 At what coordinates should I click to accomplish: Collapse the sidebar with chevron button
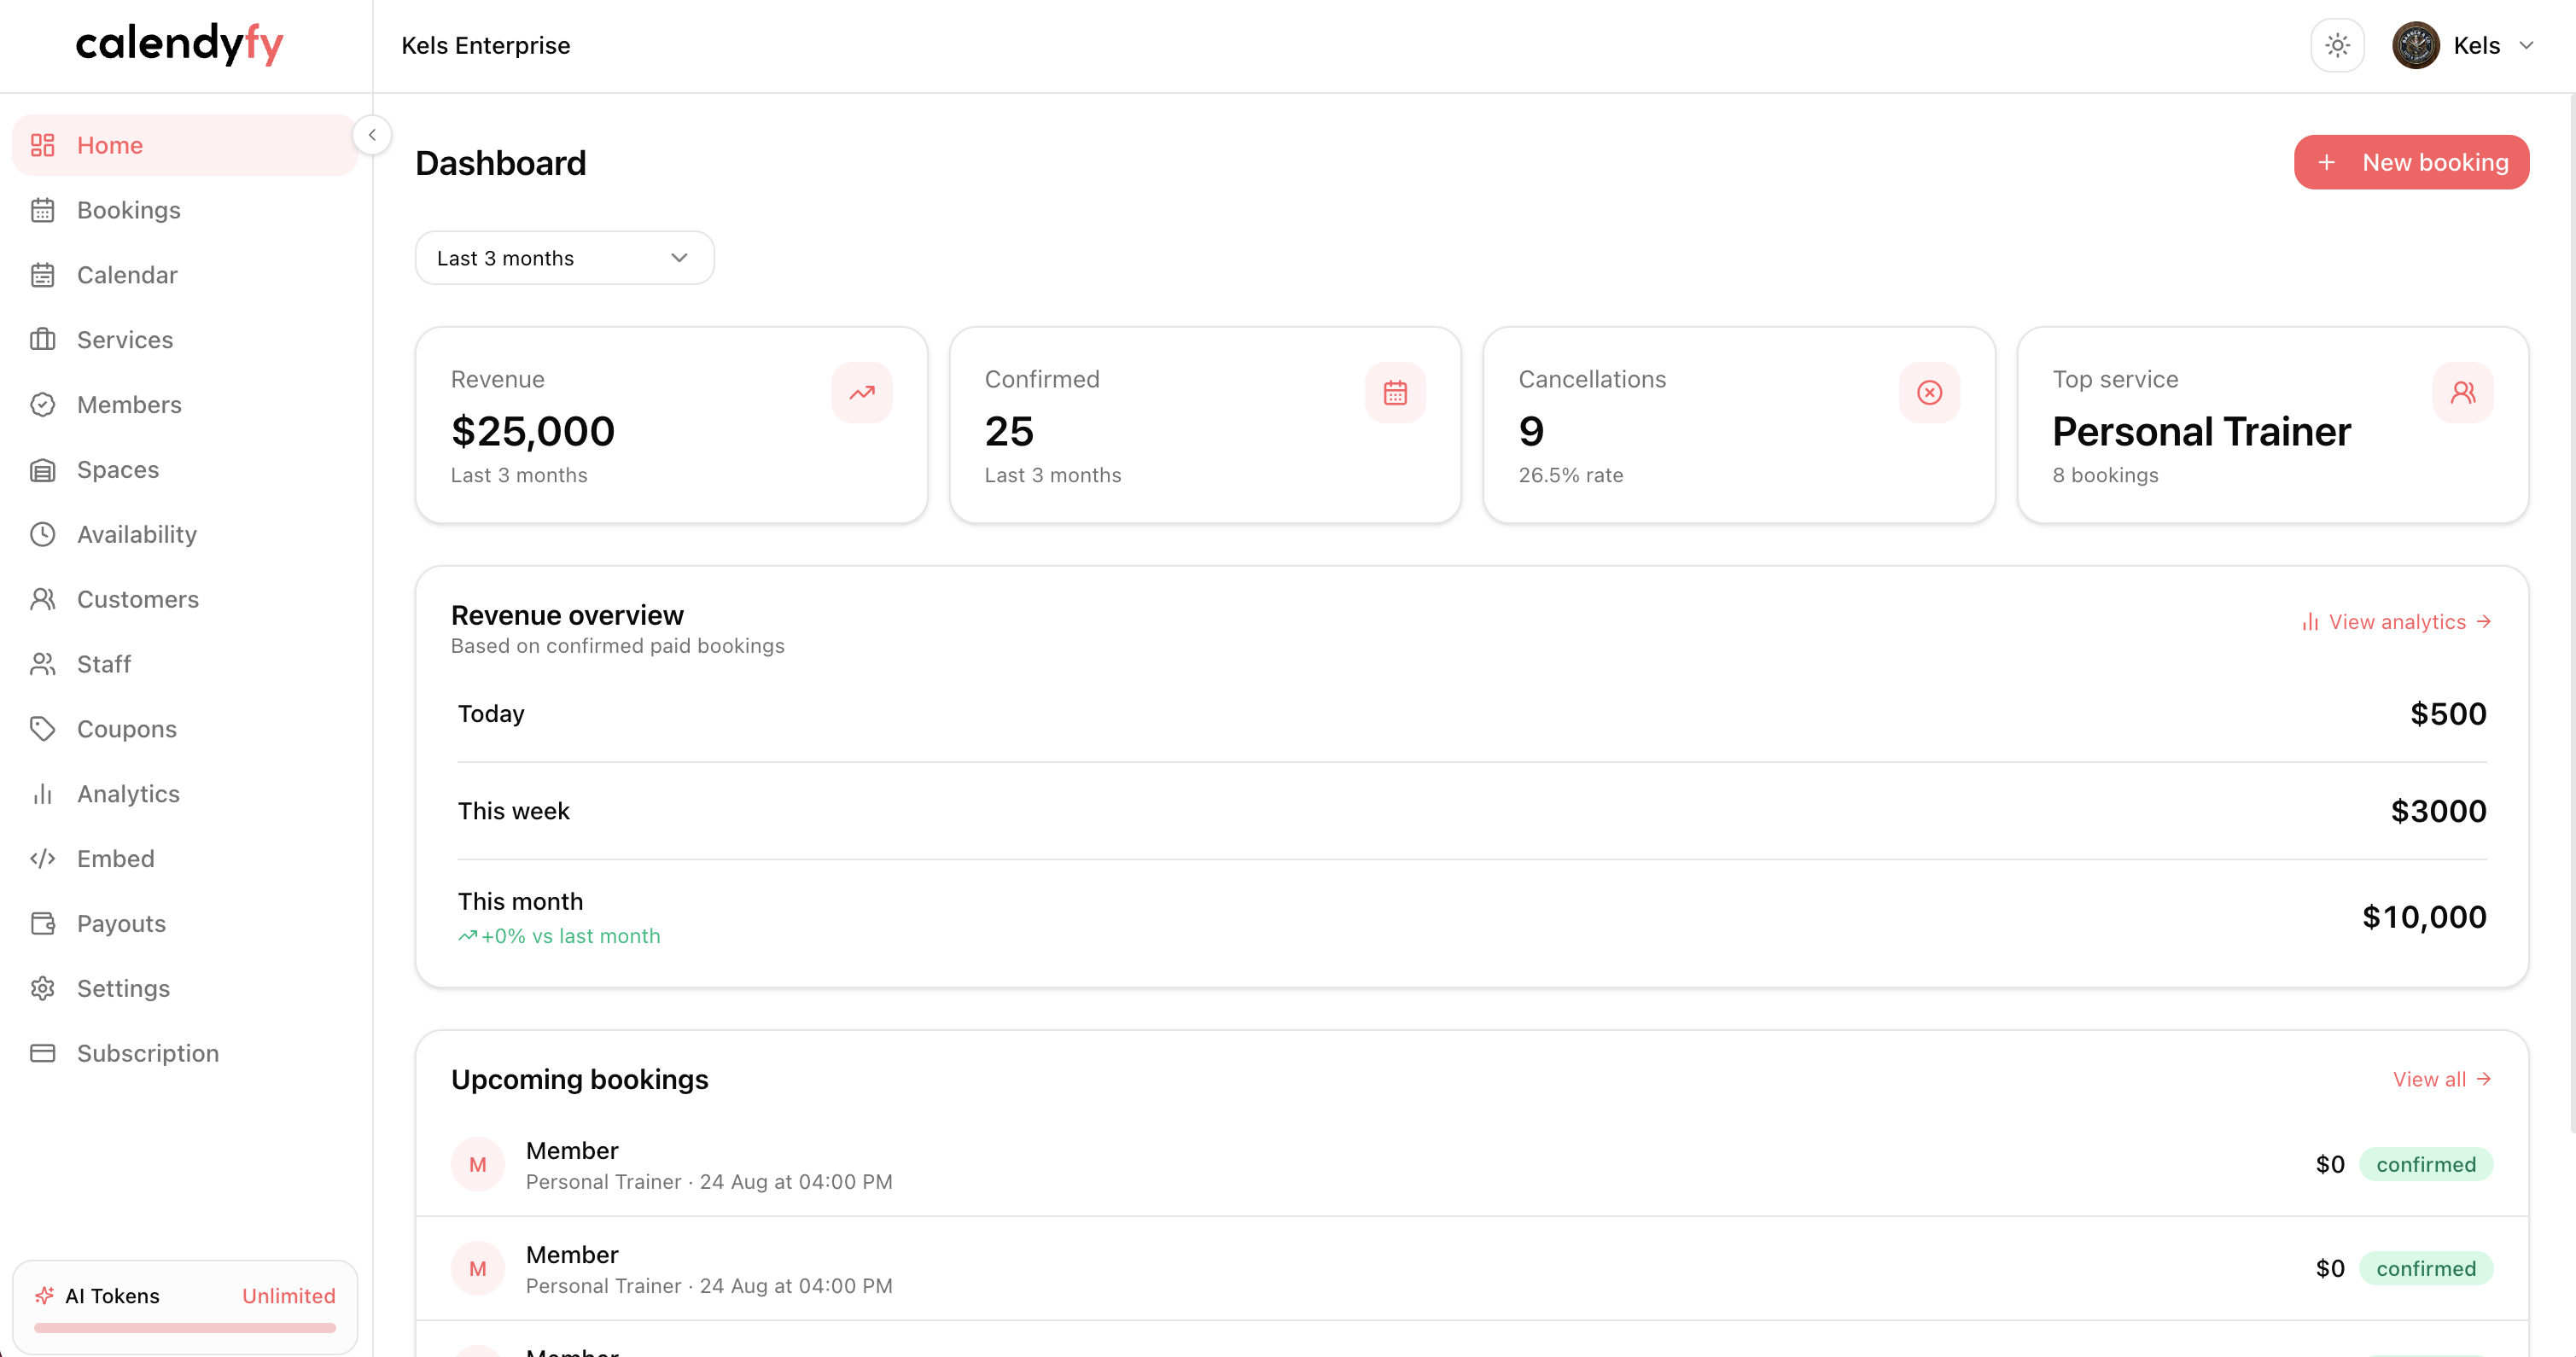[372, 135]
